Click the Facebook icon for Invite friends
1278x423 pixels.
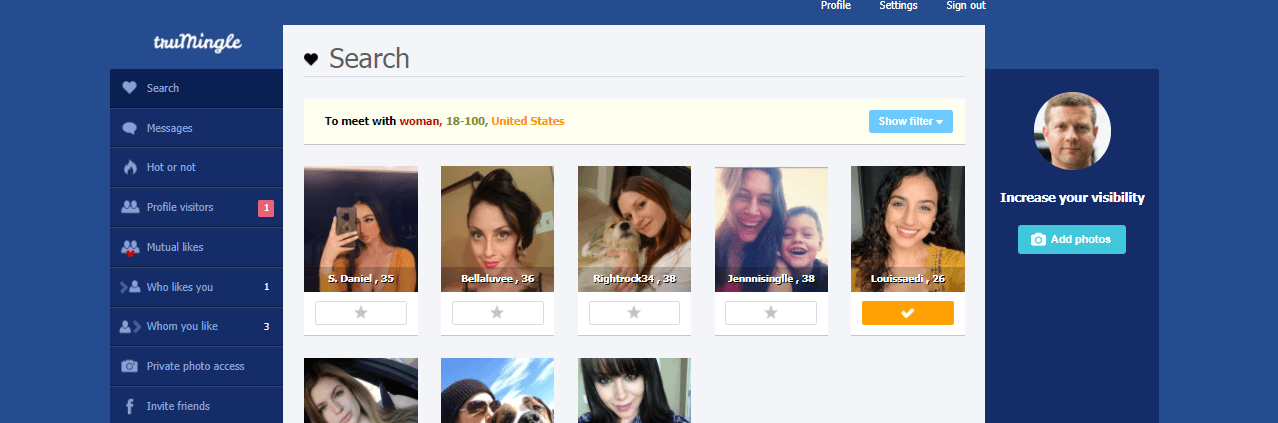129,406
